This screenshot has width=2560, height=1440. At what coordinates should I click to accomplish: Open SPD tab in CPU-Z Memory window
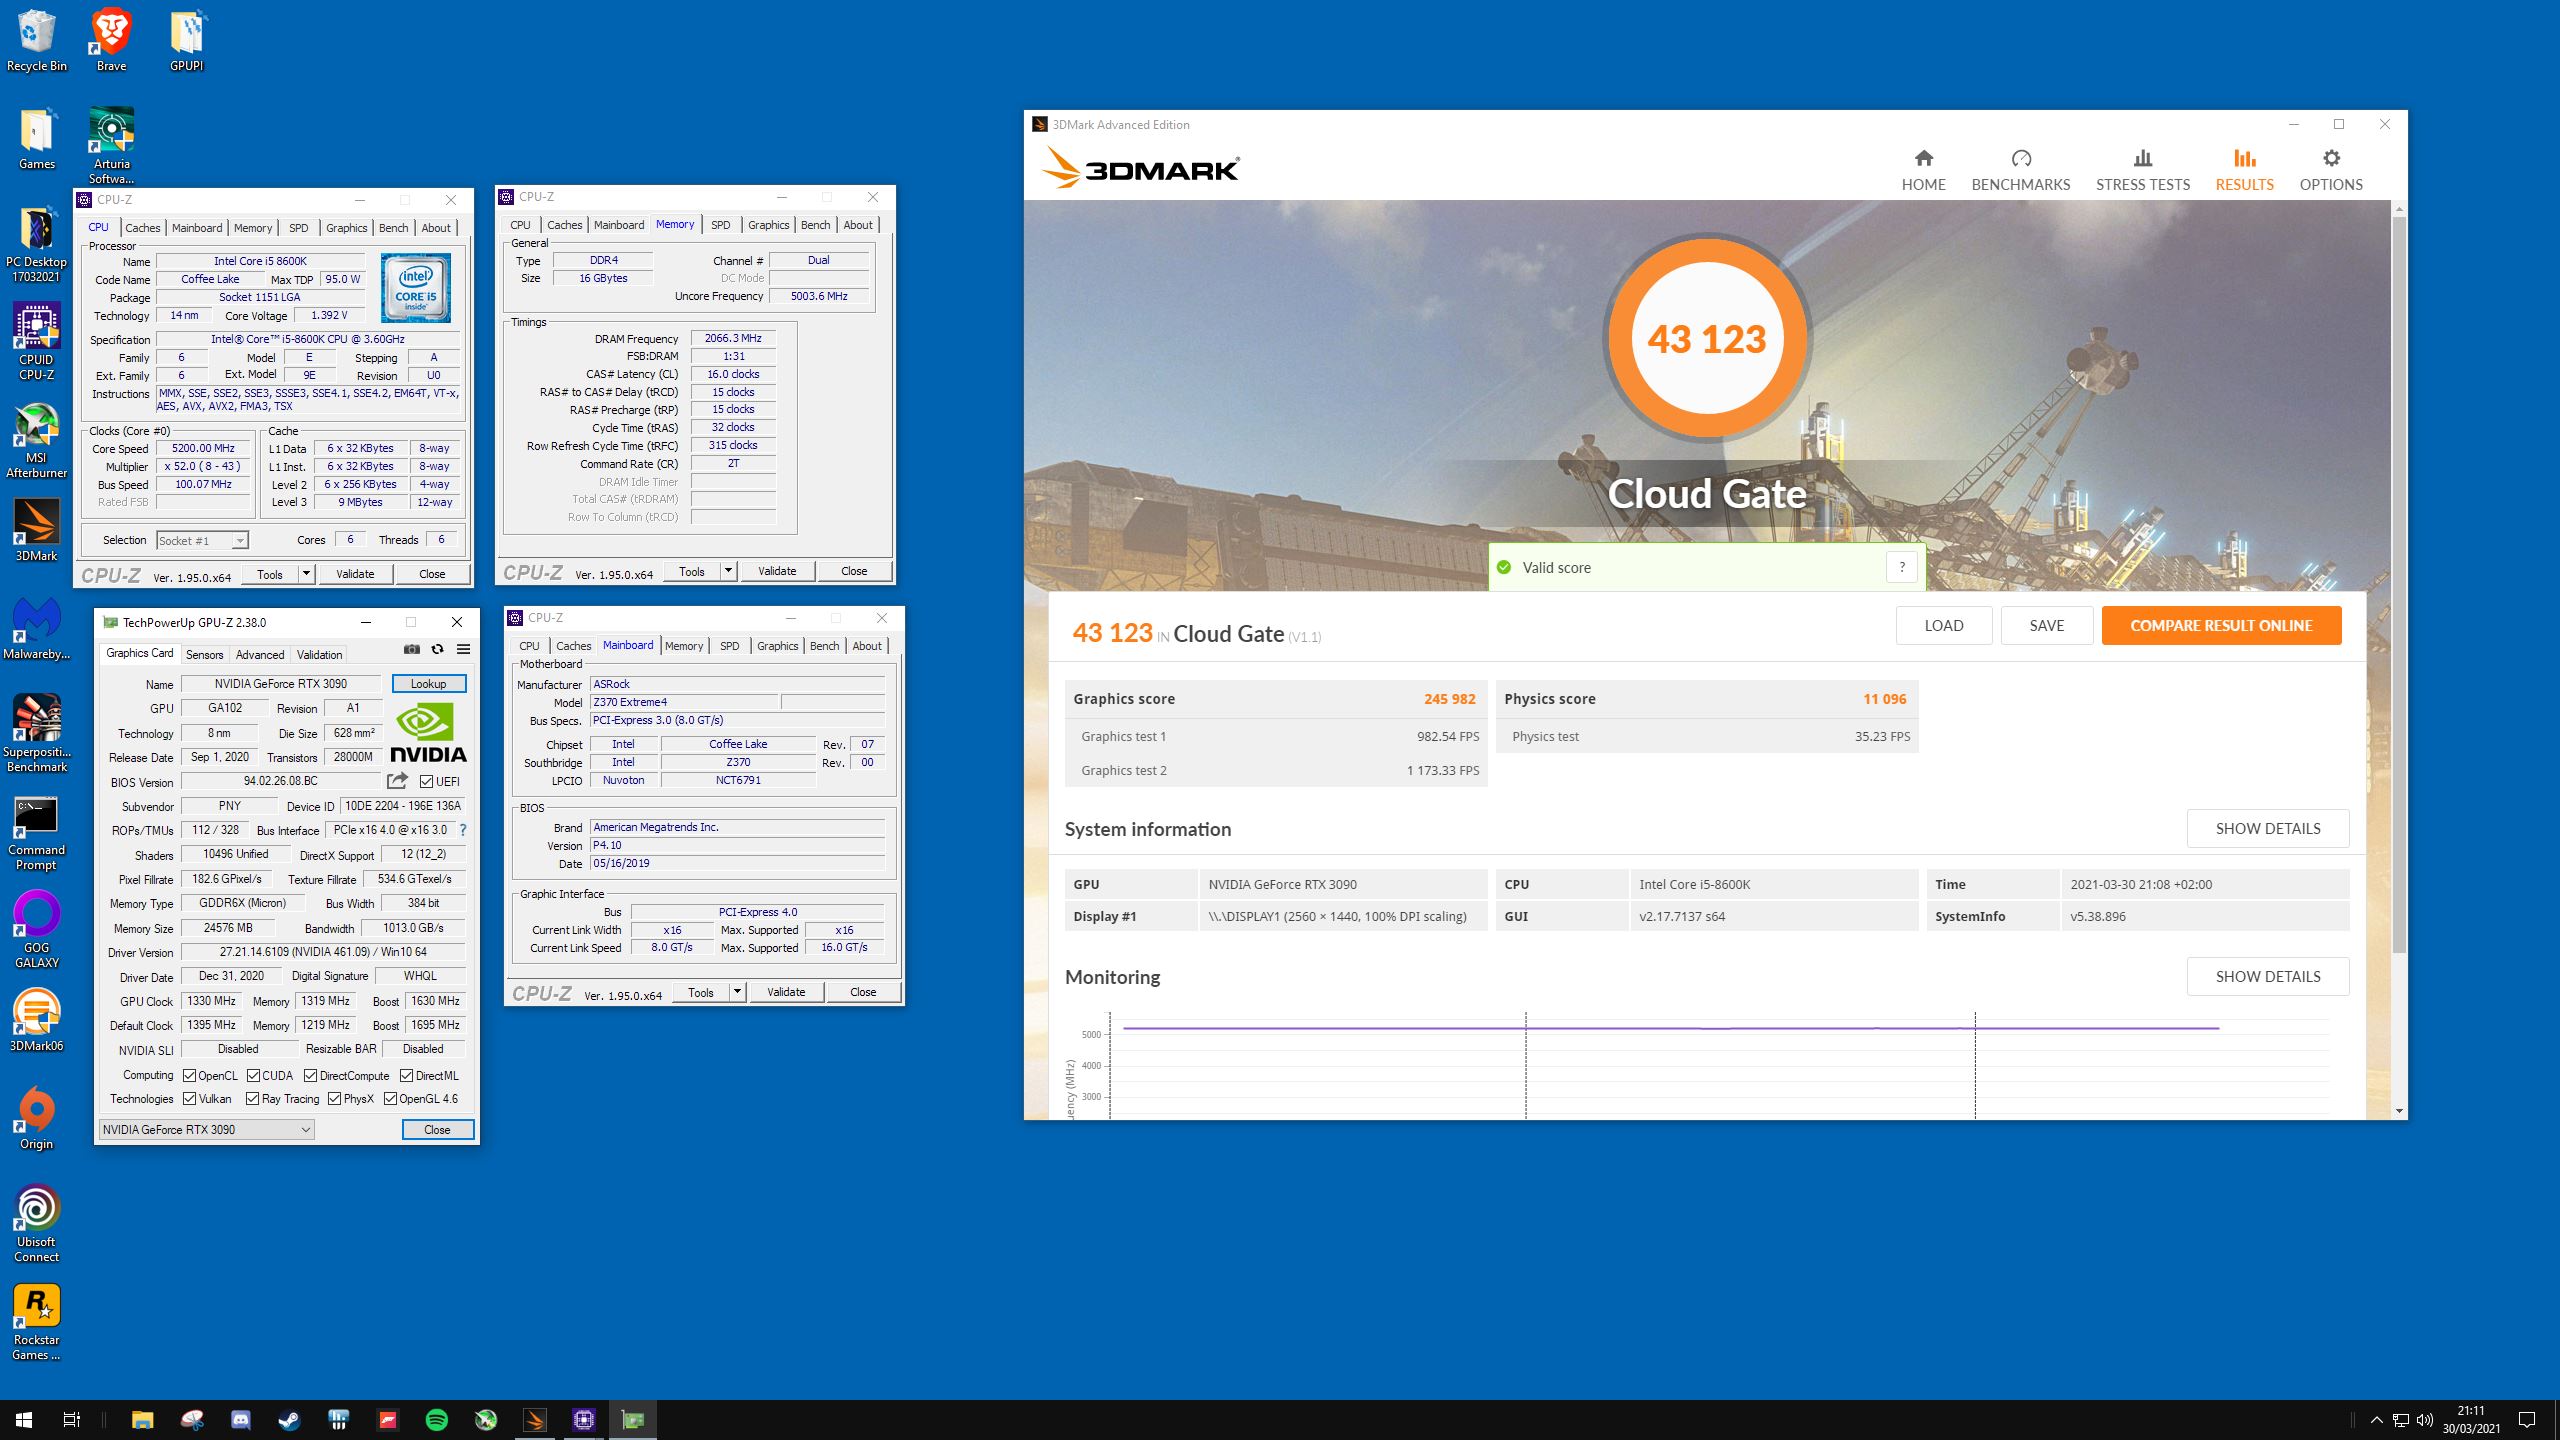point(720,225)
